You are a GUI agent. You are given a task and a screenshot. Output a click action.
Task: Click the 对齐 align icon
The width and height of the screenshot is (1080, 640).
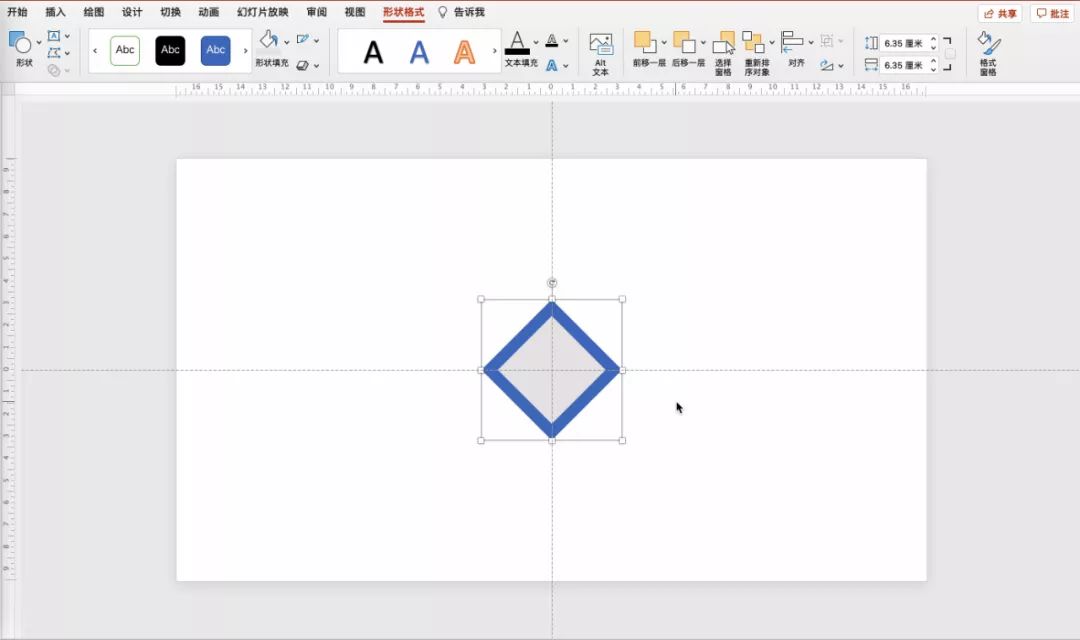792,41
